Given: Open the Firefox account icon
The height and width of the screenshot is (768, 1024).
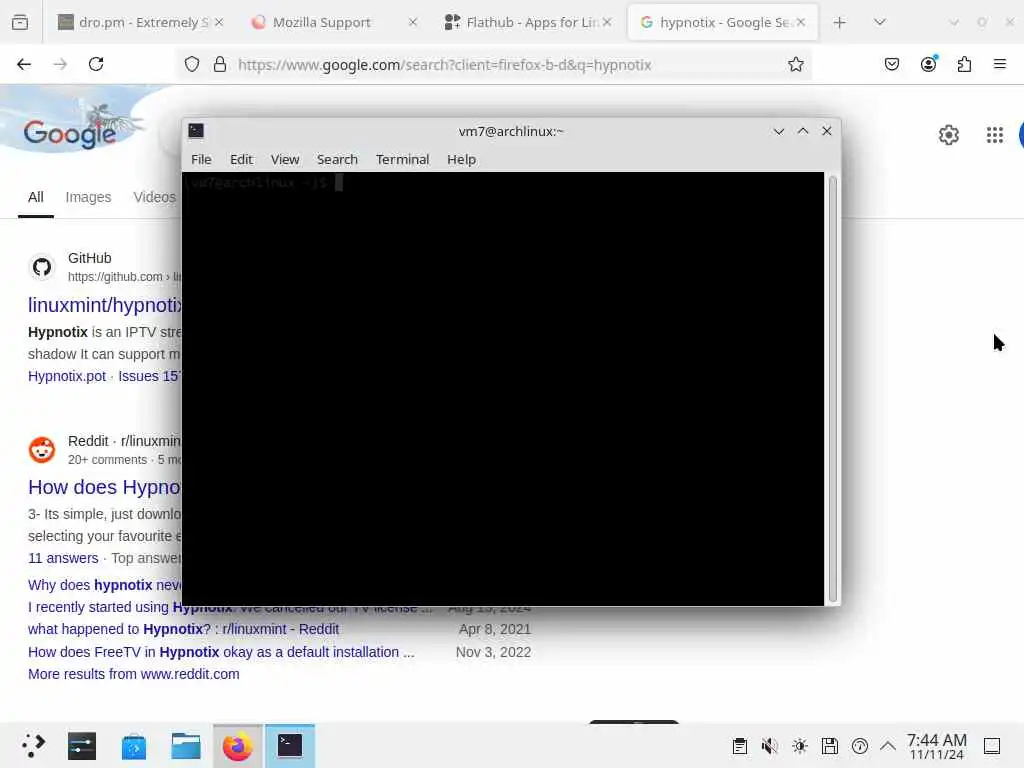Looking at the screenshot, I should (928, 64).
